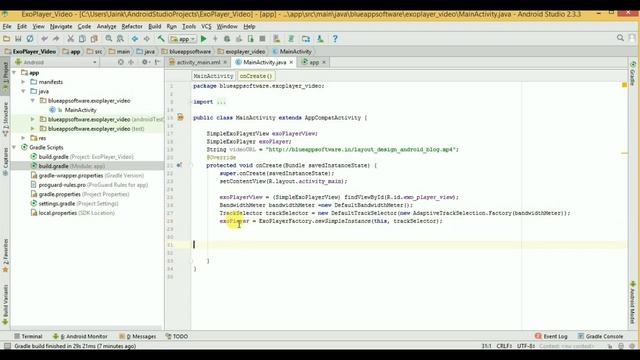Expand the res folder
Image resolution: width=640 pixels, height=360 pixels.
pos(23,138)
